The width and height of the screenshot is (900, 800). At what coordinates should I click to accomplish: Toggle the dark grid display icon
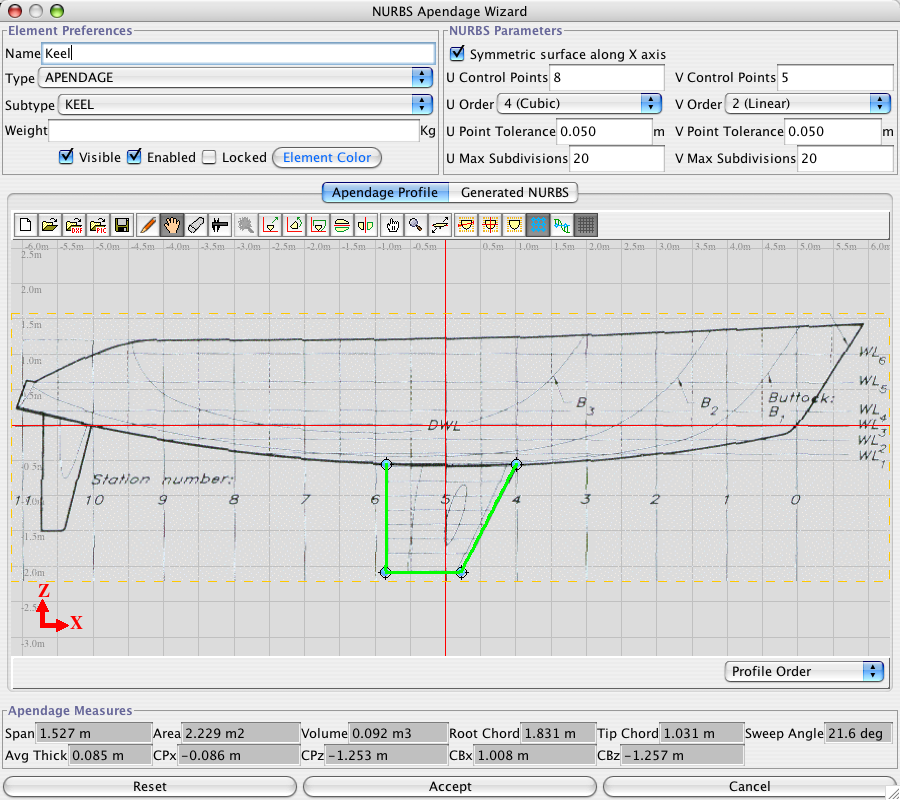[x=587, y=225]
